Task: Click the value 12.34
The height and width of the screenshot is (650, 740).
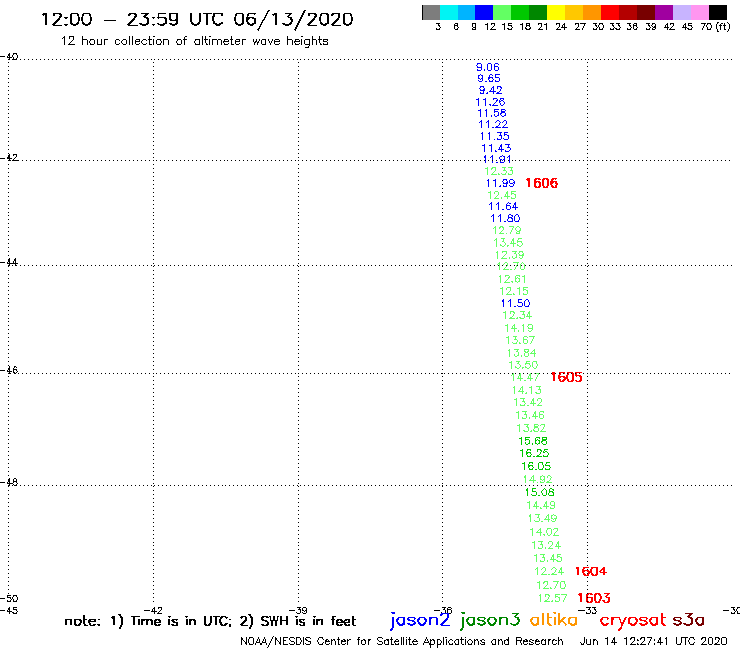Action: point(517,315)
